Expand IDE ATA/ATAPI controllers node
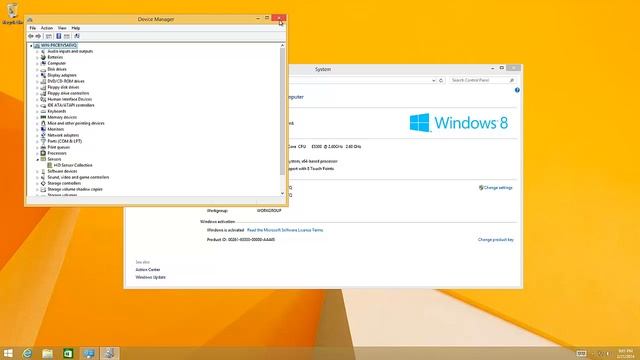This screenshot has height=360, width=640. coord(37,105)
